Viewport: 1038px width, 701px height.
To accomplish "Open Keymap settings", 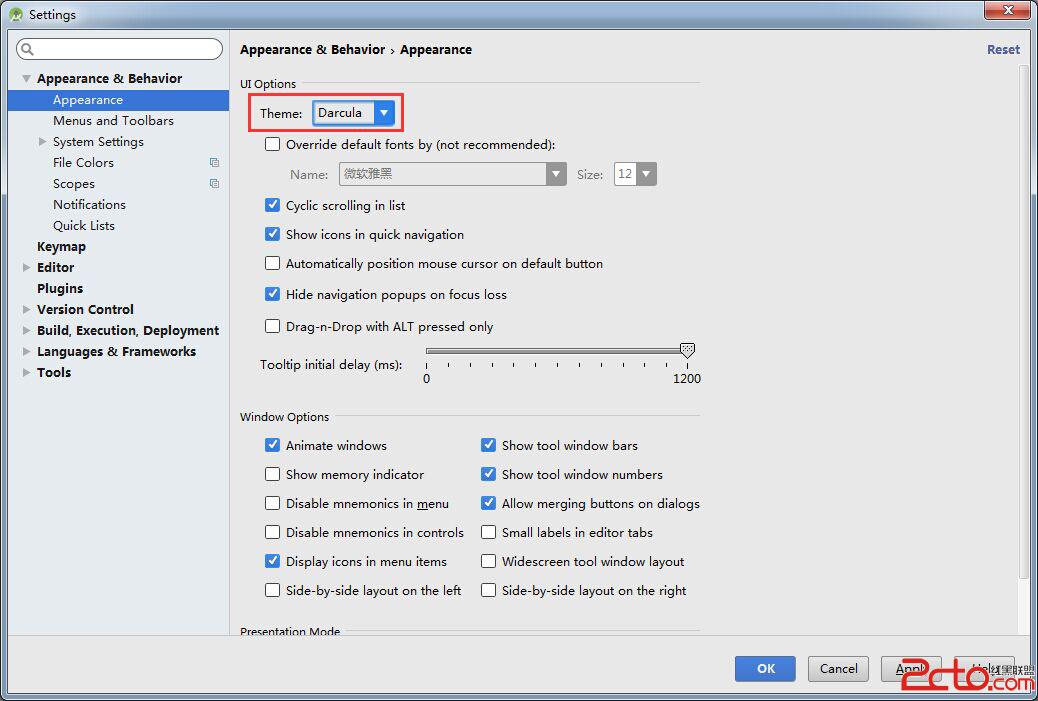I will point(62,246).
